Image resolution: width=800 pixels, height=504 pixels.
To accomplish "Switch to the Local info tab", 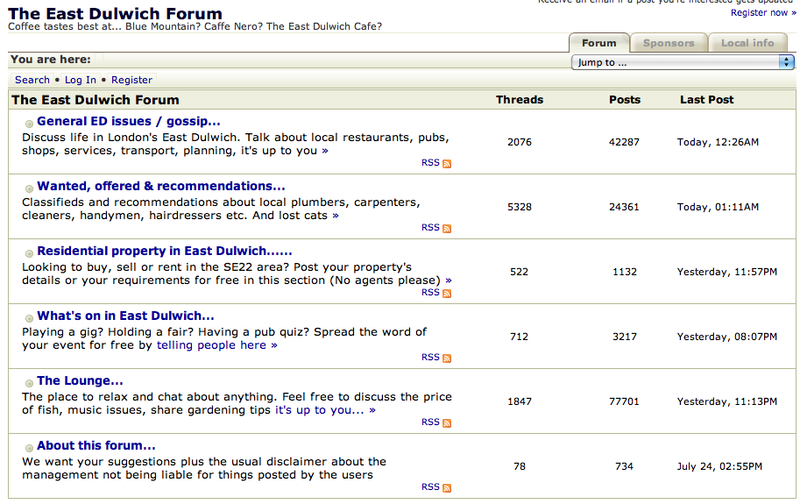I will [x=747, y=43].
